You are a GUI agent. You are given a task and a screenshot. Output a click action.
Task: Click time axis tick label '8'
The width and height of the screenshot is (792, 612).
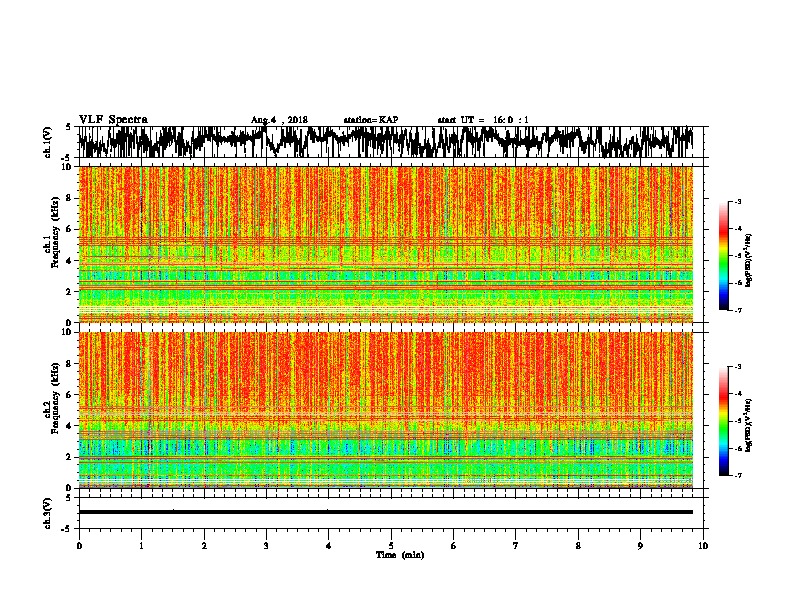point(578,546)
